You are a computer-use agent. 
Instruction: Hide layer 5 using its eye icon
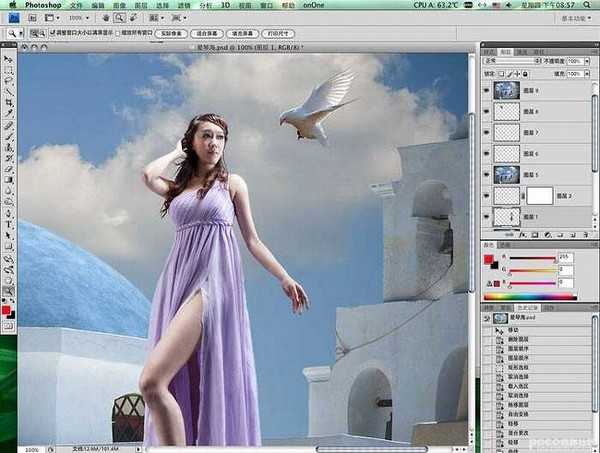[487, 174]
